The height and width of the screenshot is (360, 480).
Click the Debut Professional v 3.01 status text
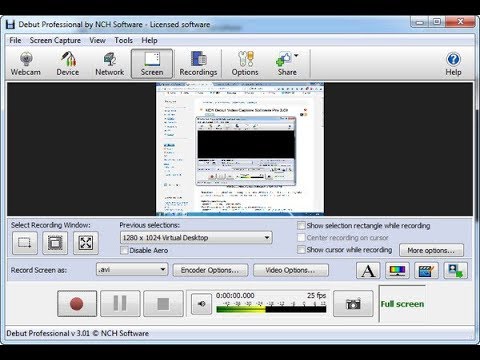(x=78, y=333)
